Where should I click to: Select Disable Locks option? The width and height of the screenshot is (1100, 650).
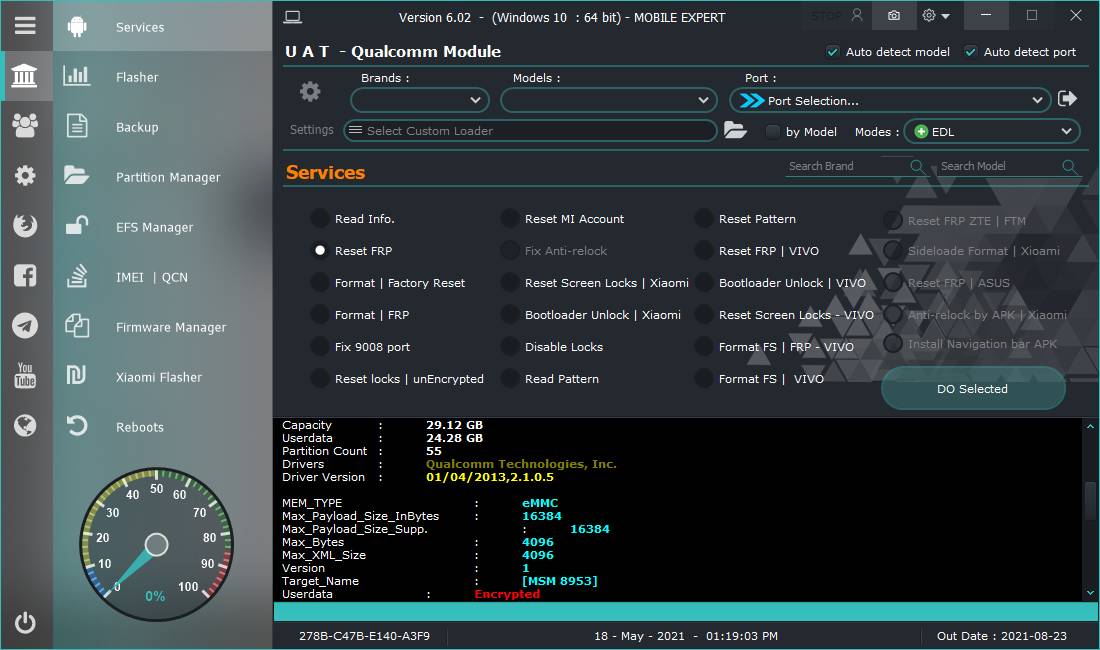point(510,346)
